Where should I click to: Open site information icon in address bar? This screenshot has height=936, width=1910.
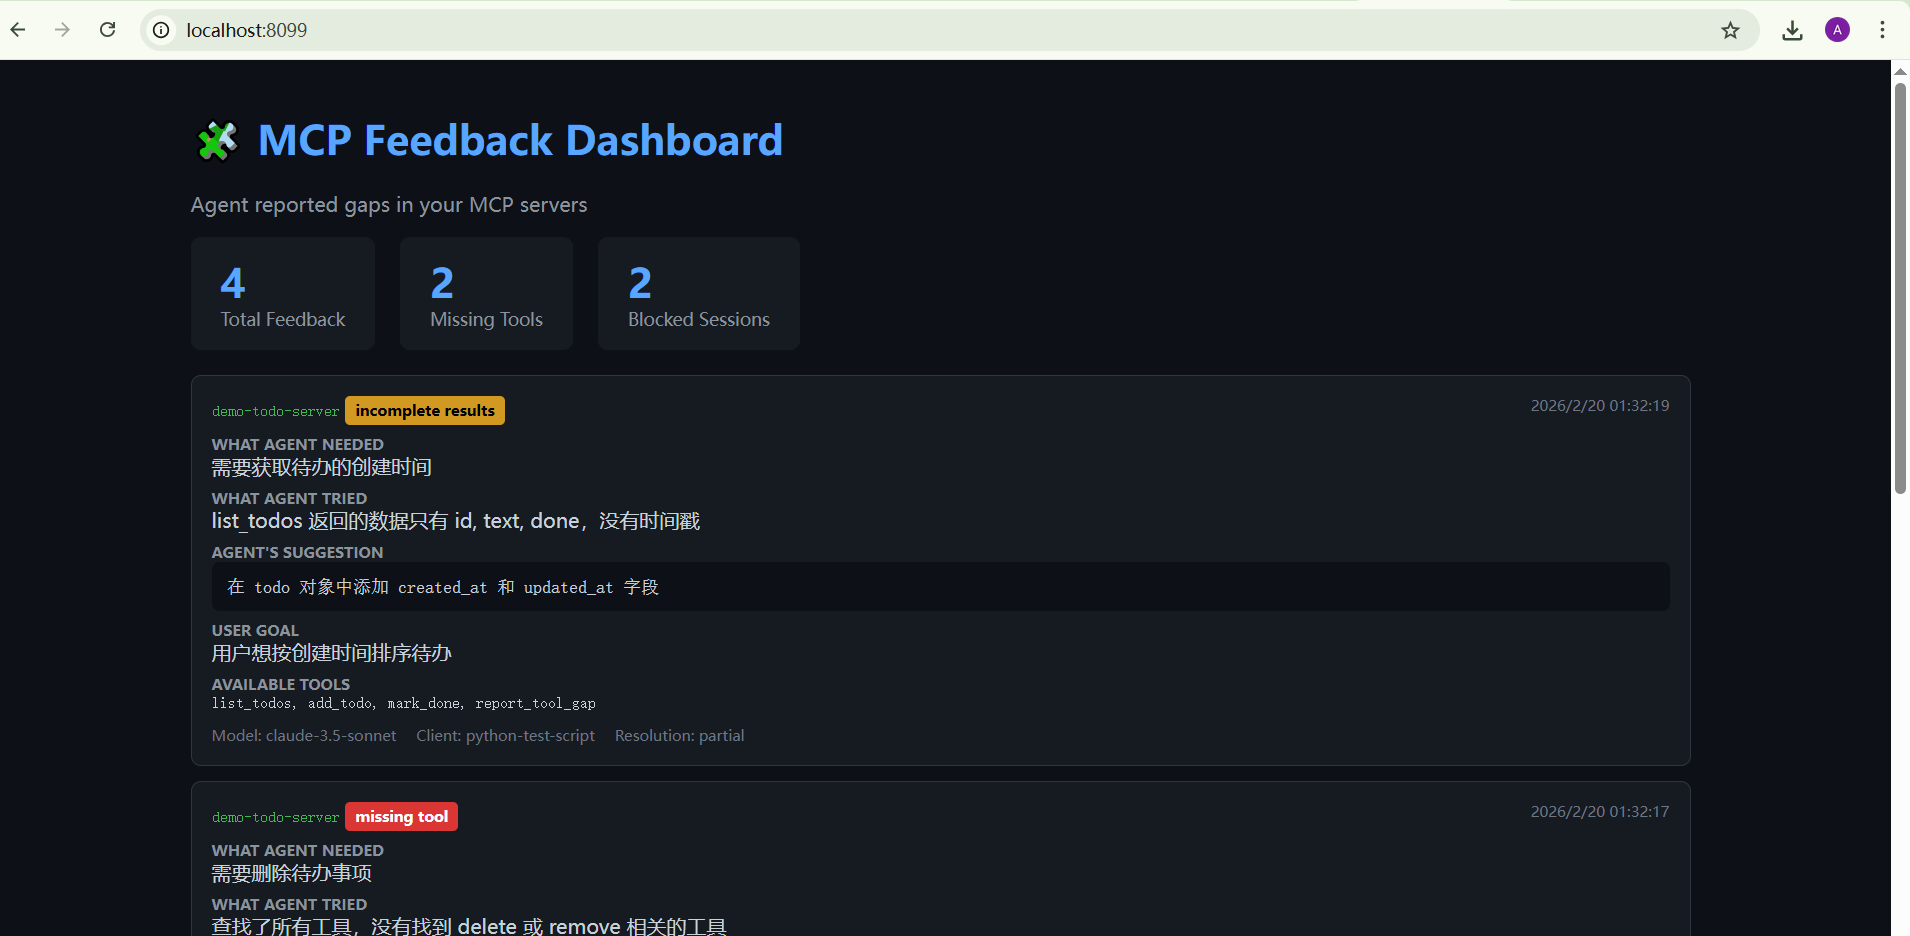coord(161,30)
